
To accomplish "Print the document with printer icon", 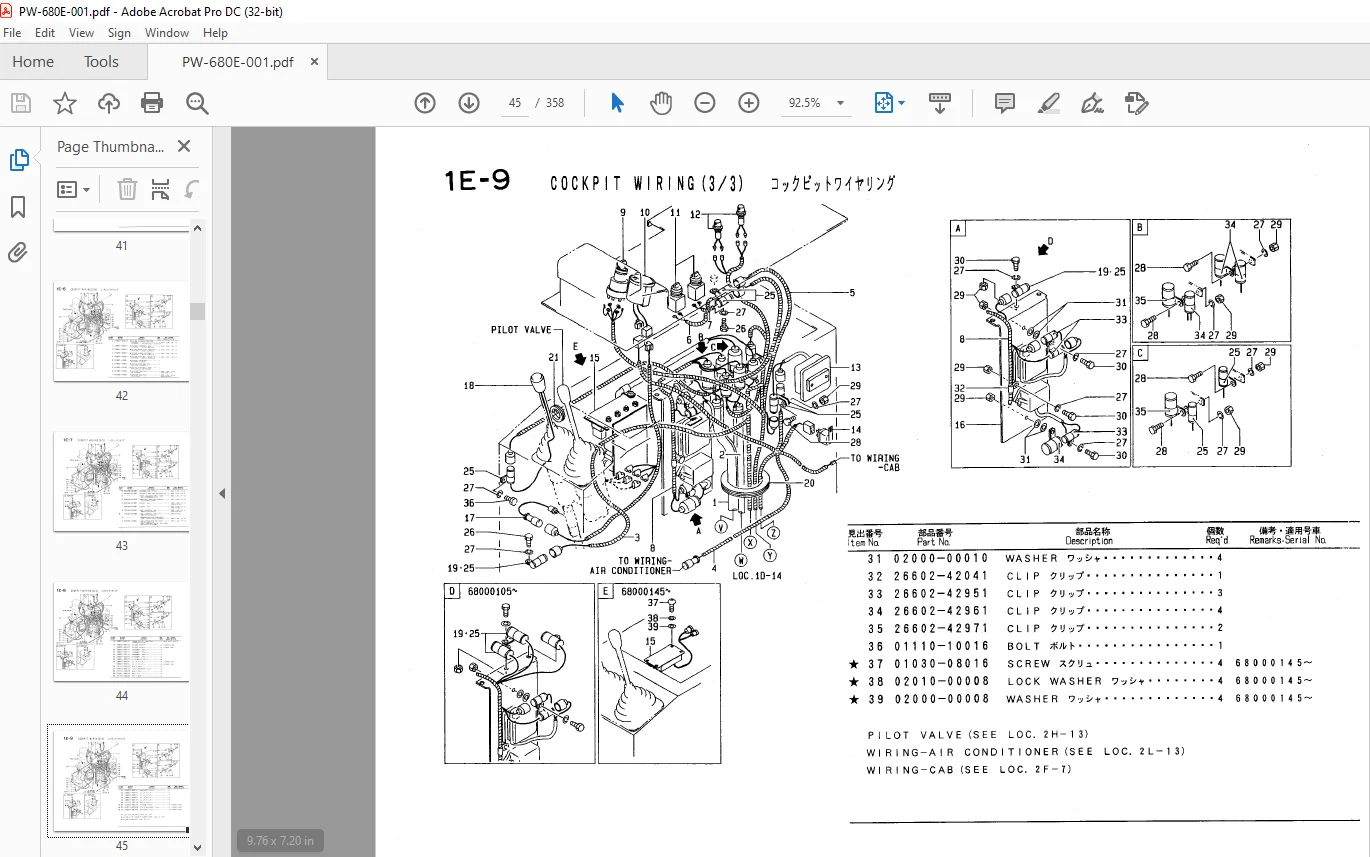I will pyautogui.click(x=152, y=103).
